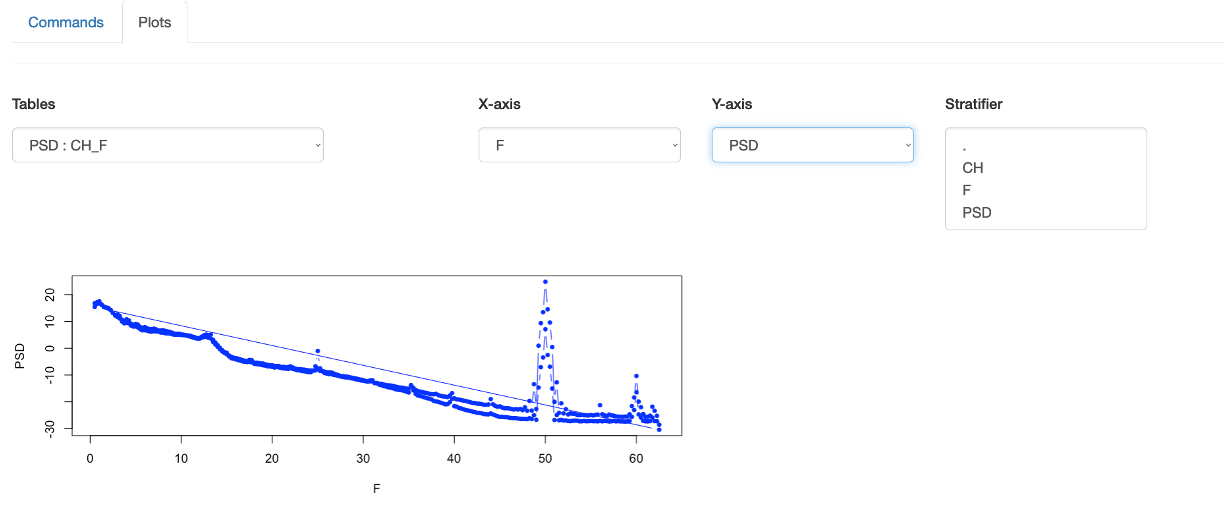
Task: Open the Tables dropdown showing PSD : CH_F
Action: 168,145
